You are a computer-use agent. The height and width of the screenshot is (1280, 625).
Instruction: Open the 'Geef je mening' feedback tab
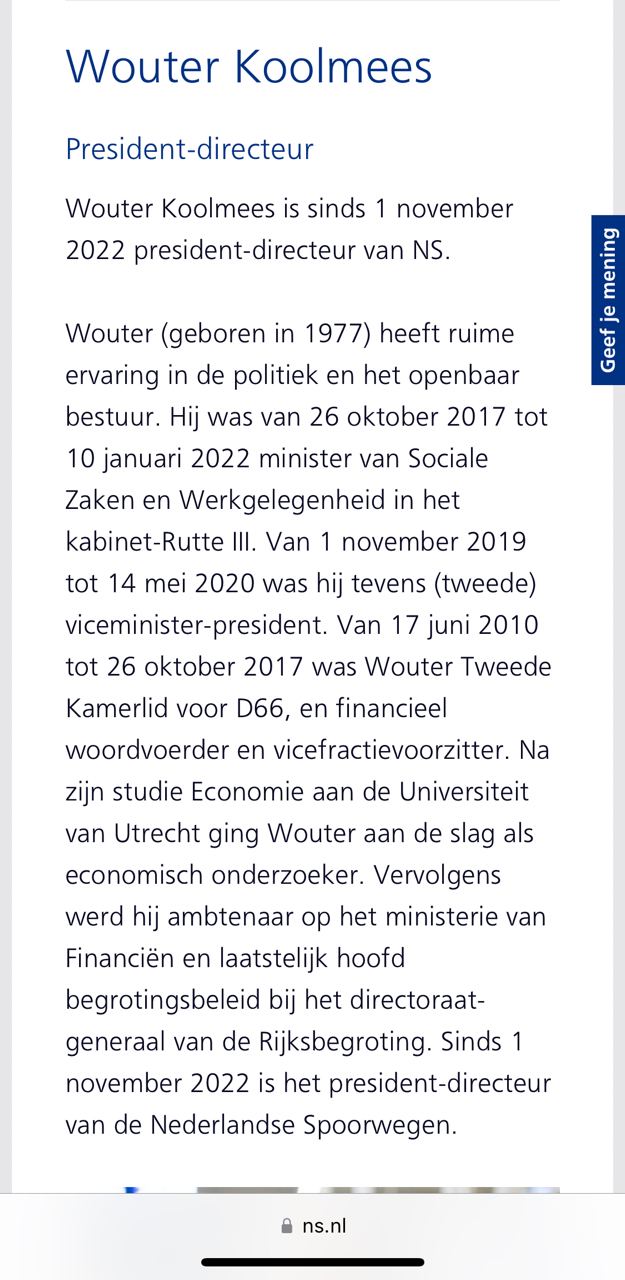[x=608, y=300]
